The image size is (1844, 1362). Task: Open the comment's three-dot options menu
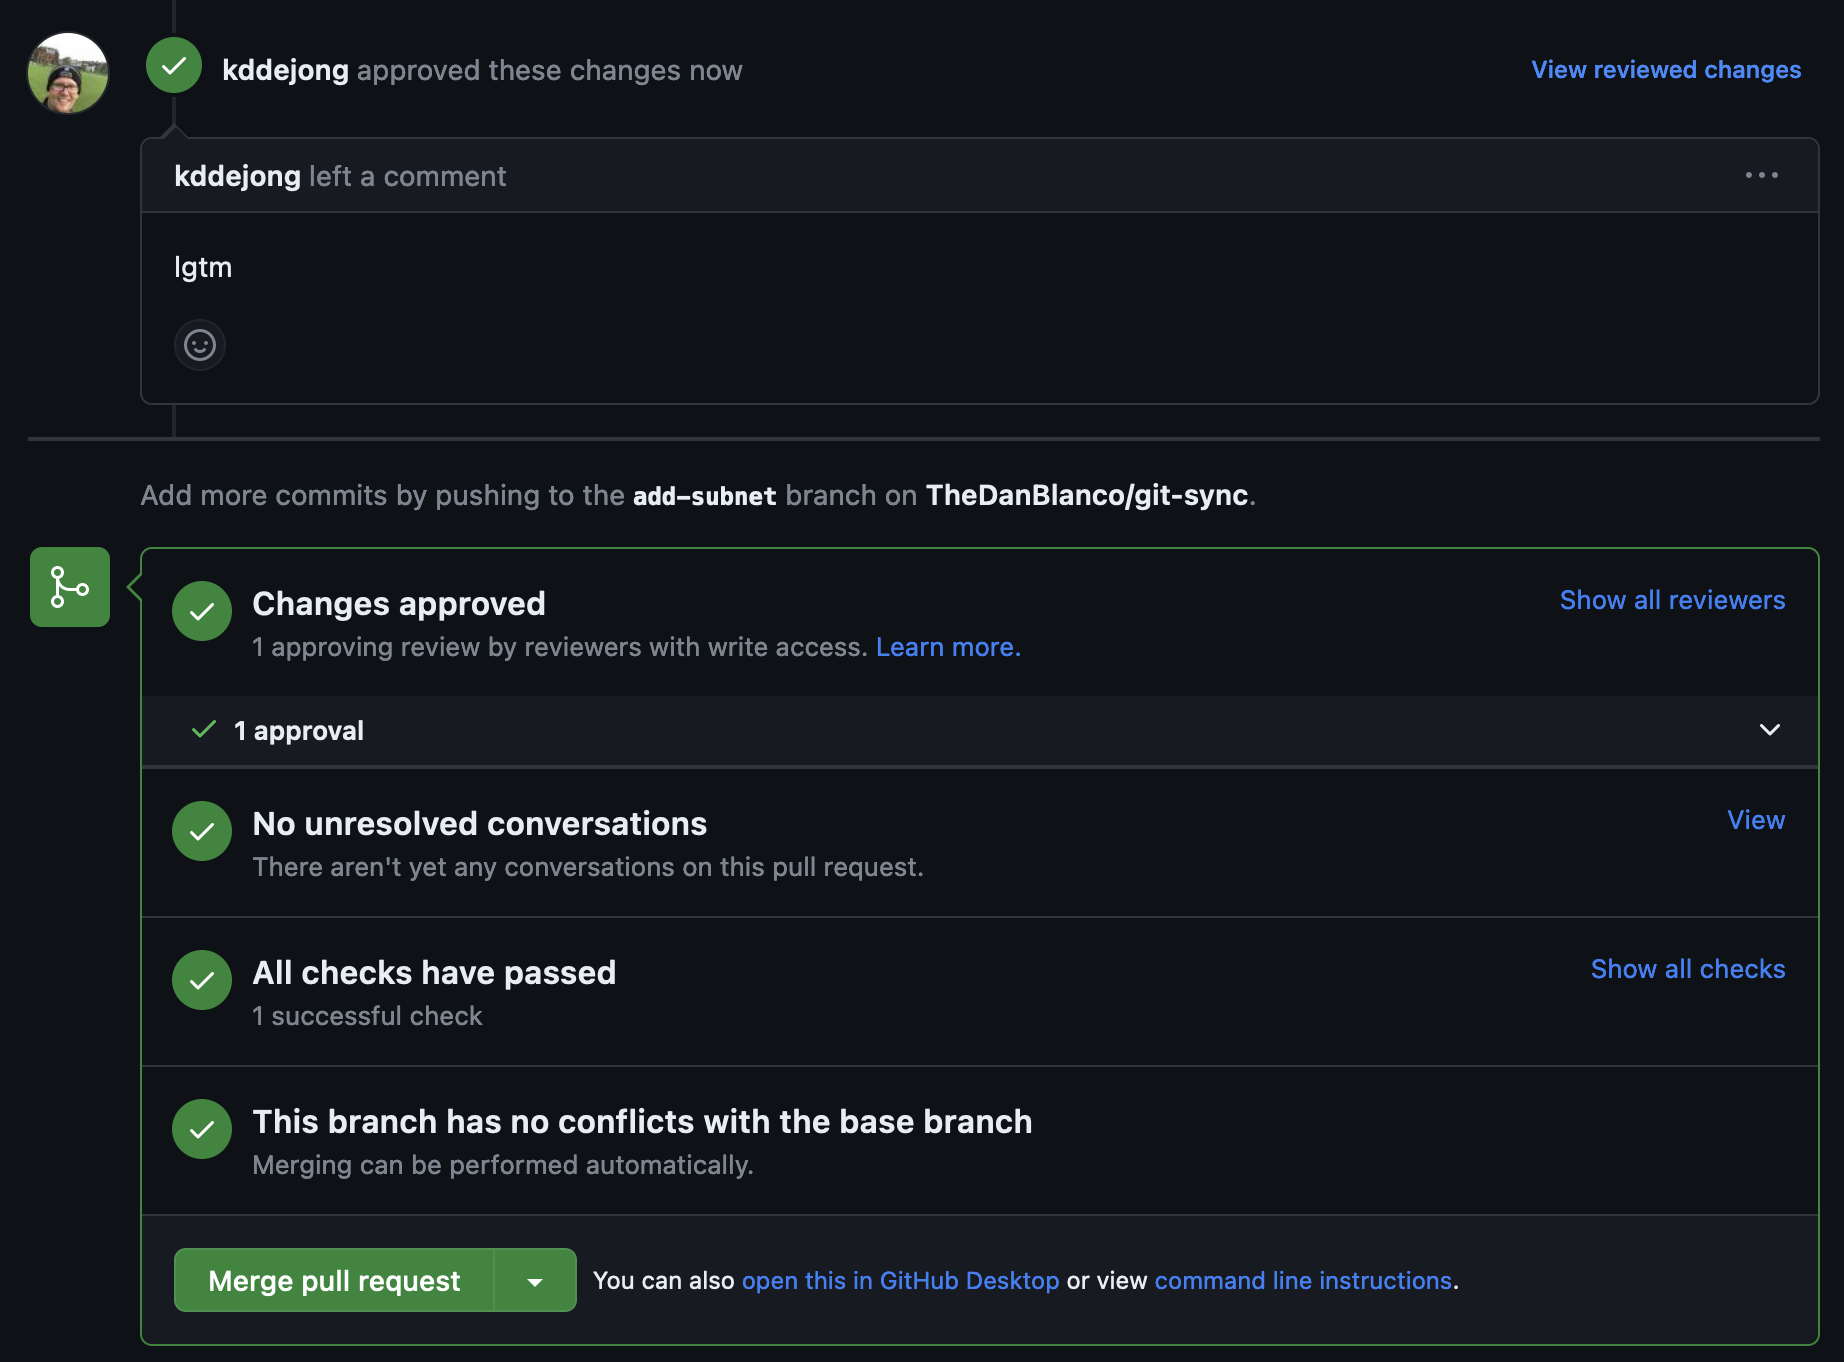click(x=1761, y=175)
